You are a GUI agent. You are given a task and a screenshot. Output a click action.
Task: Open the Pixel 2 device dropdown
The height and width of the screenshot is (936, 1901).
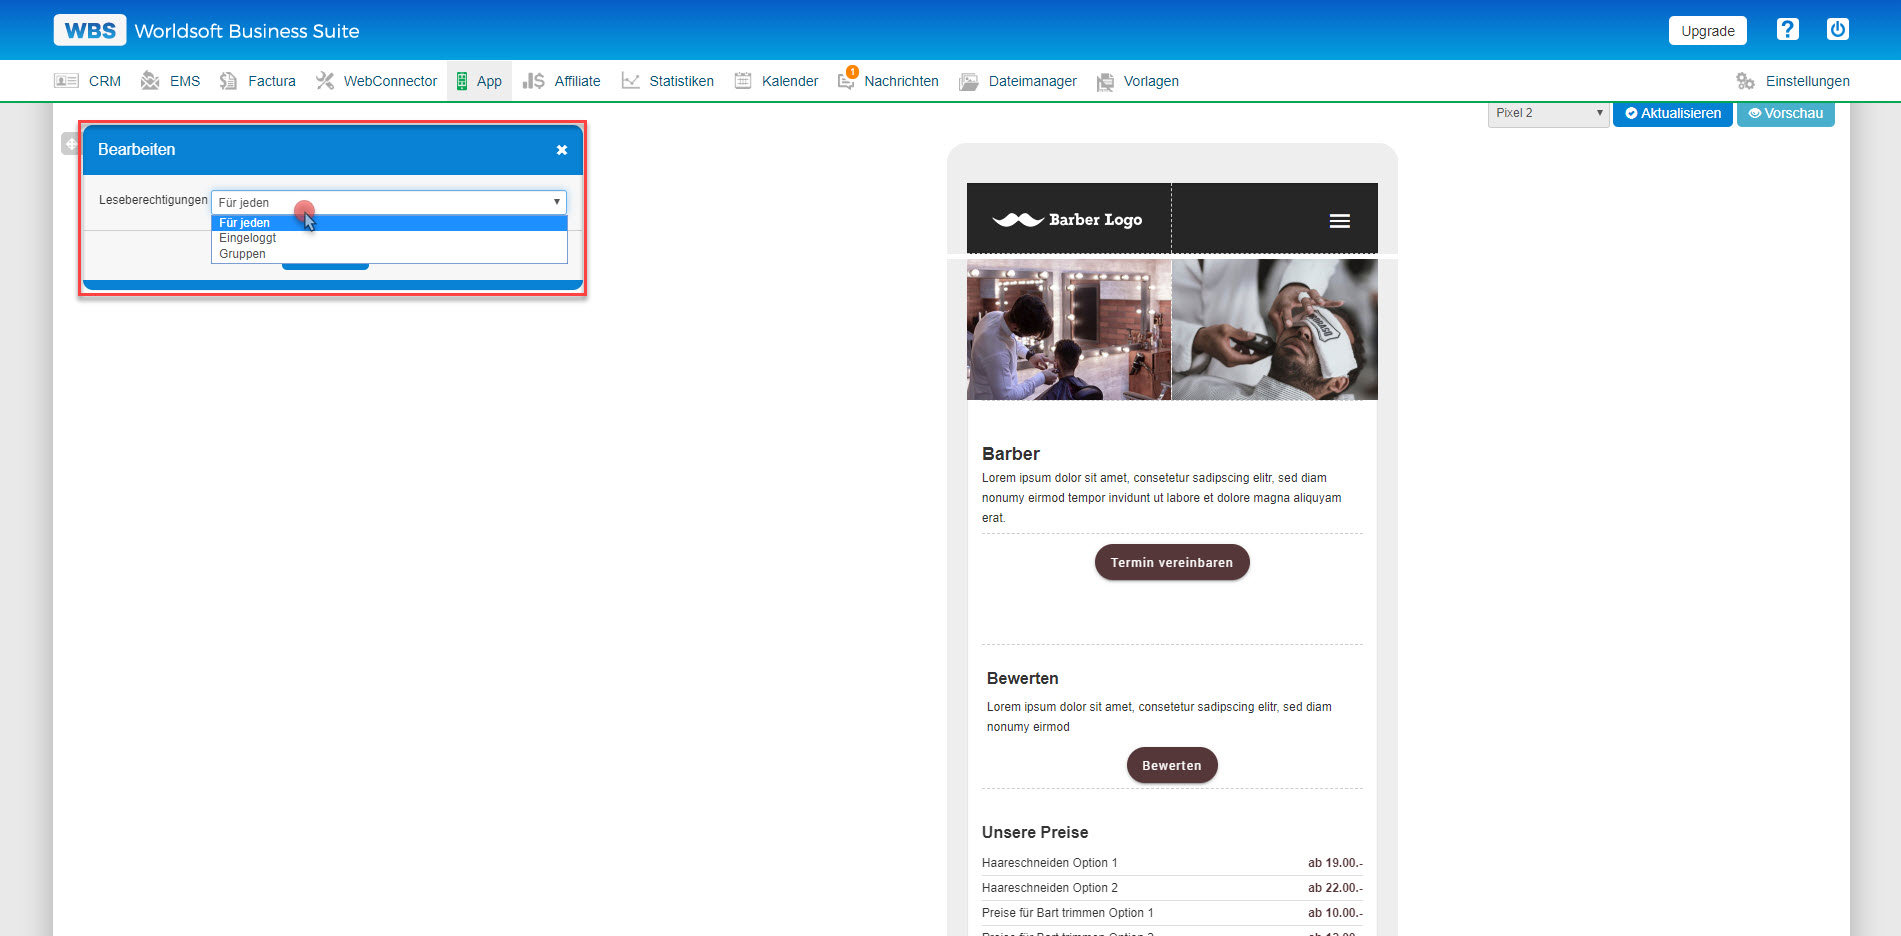pyautogui.click(x=1548, y=113)
